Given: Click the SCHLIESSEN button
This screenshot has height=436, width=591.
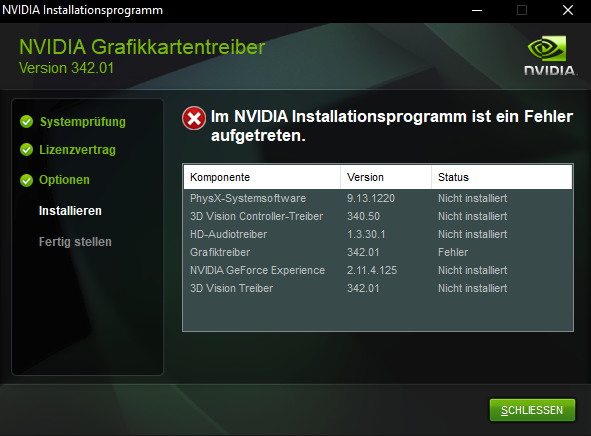Looking at the screenshot, I should point(532,410).
